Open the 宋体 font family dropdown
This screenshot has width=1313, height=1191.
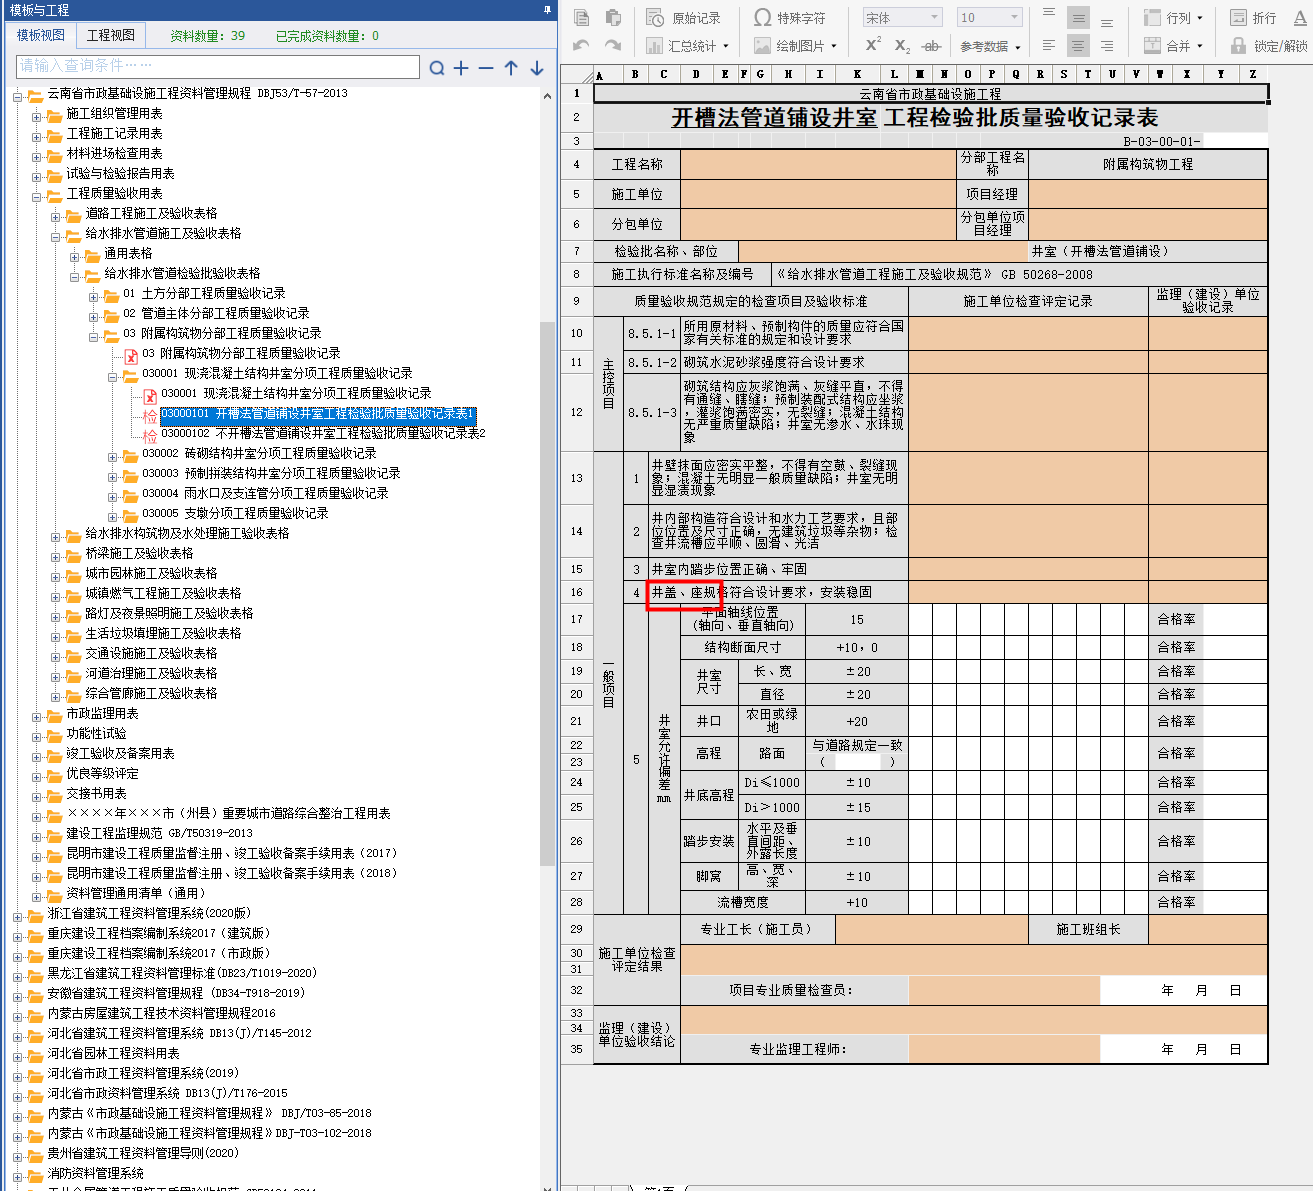point(903,18)
